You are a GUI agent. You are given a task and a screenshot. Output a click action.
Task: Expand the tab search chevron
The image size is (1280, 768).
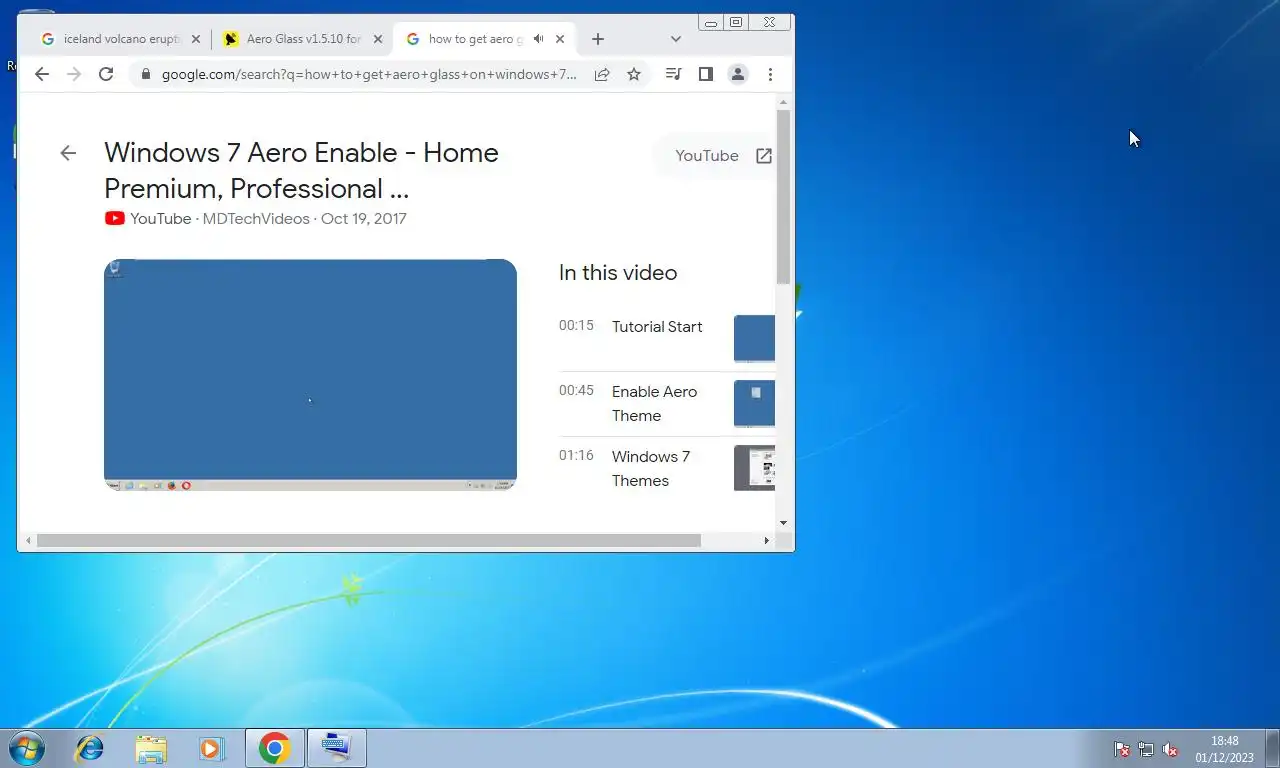(x=676, y=39)
